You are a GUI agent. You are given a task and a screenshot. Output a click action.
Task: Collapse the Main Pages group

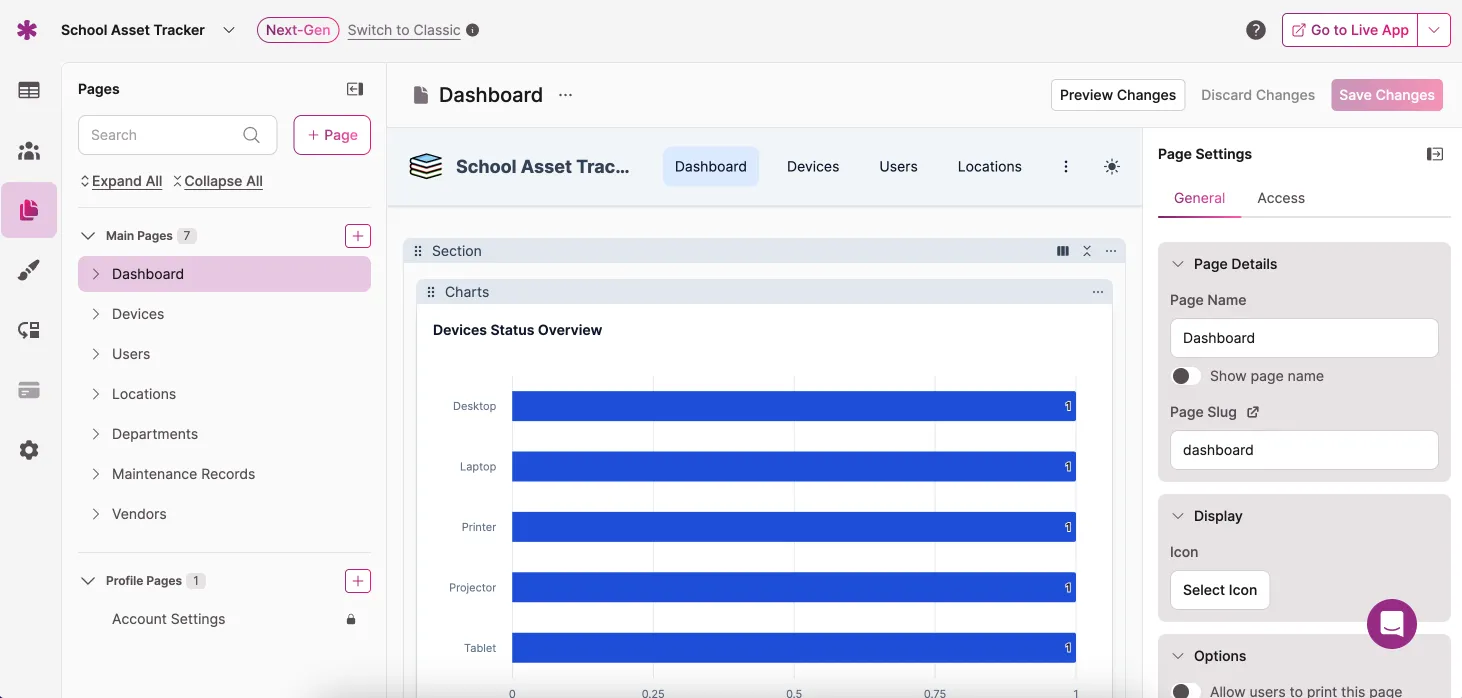[88, 236]
